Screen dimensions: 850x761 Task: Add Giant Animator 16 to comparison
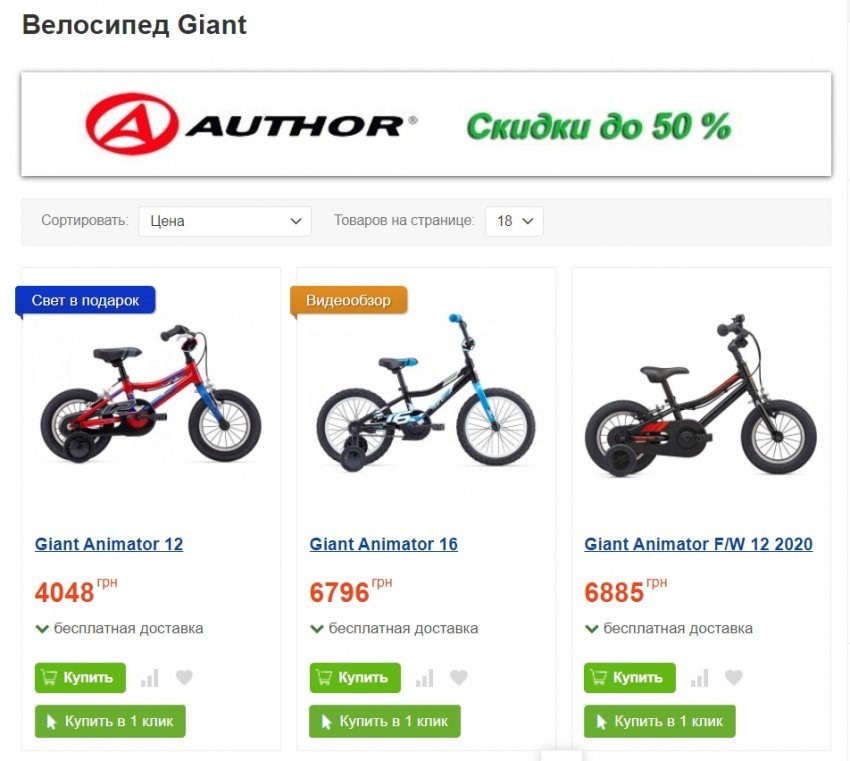(x=424, y=678)
